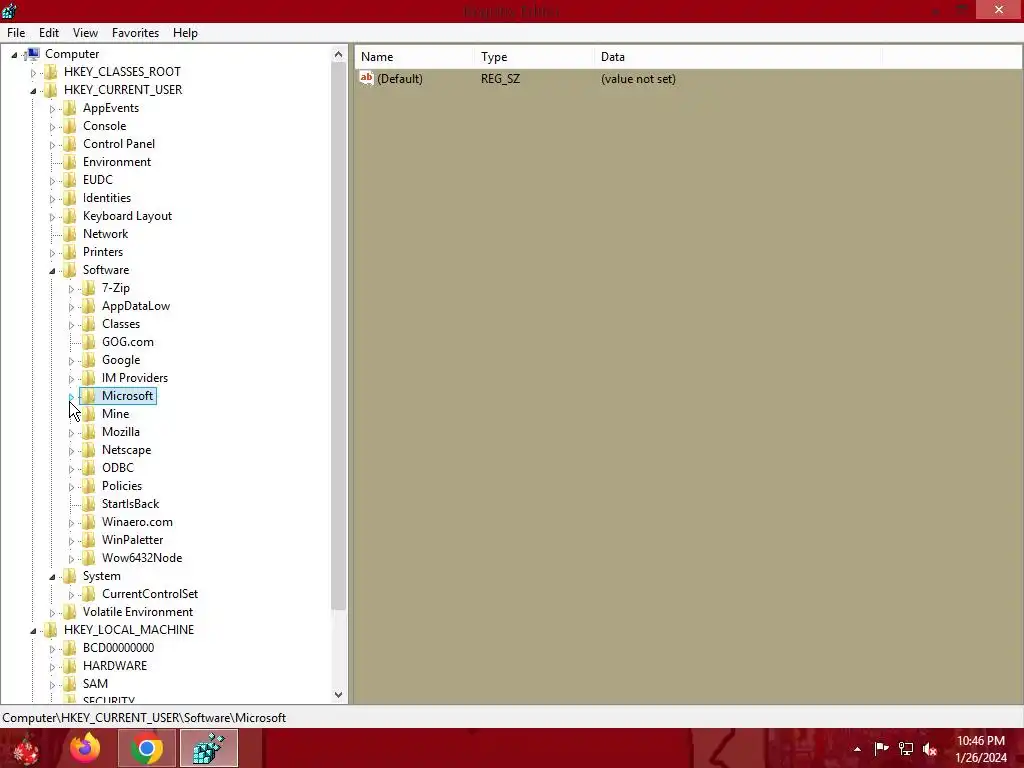
Task: Collapse the System key arrow
Action: point(52,577)
